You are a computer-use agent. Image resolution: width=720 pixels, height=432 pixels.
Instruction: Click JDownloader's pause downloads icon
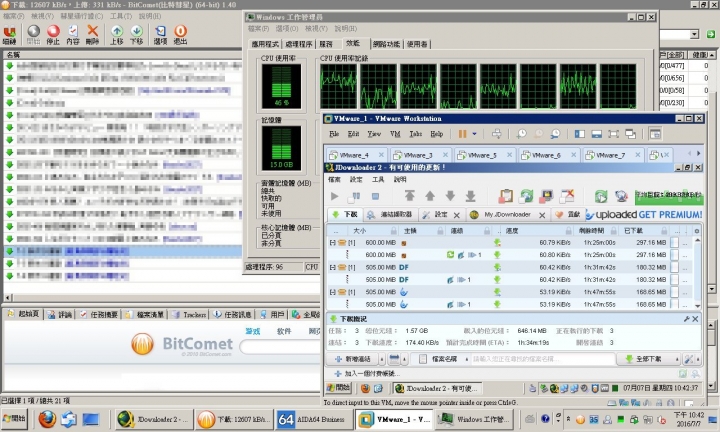(x=354, y=197)
